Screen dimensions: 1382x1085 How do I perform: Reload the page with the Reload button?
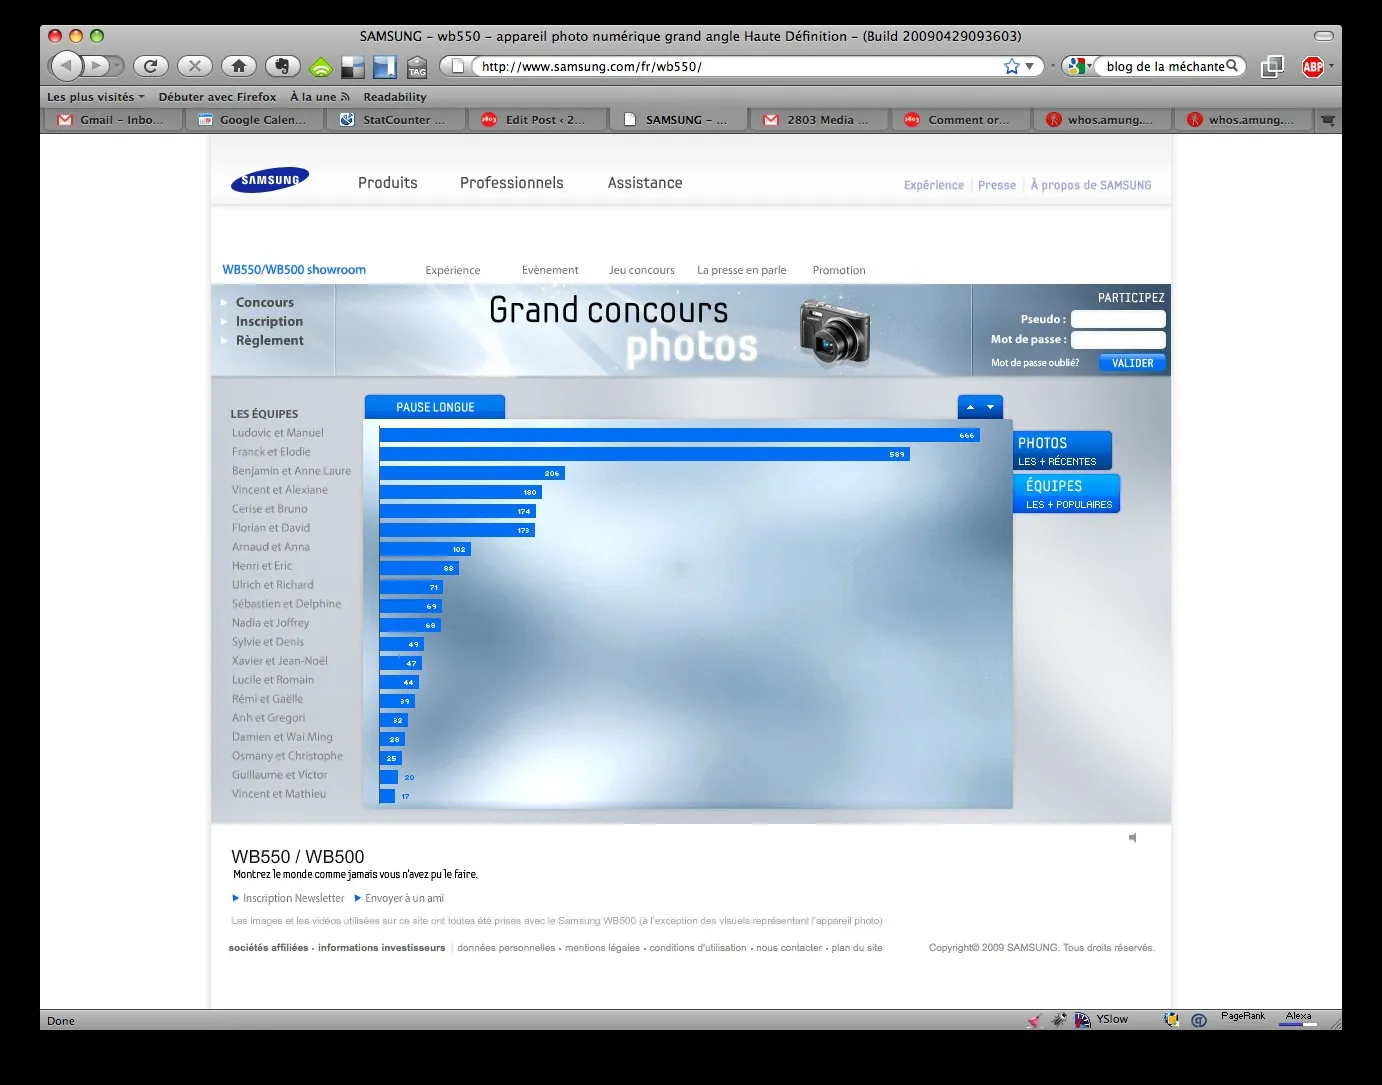pyautogui.click(x=150, y=66)
